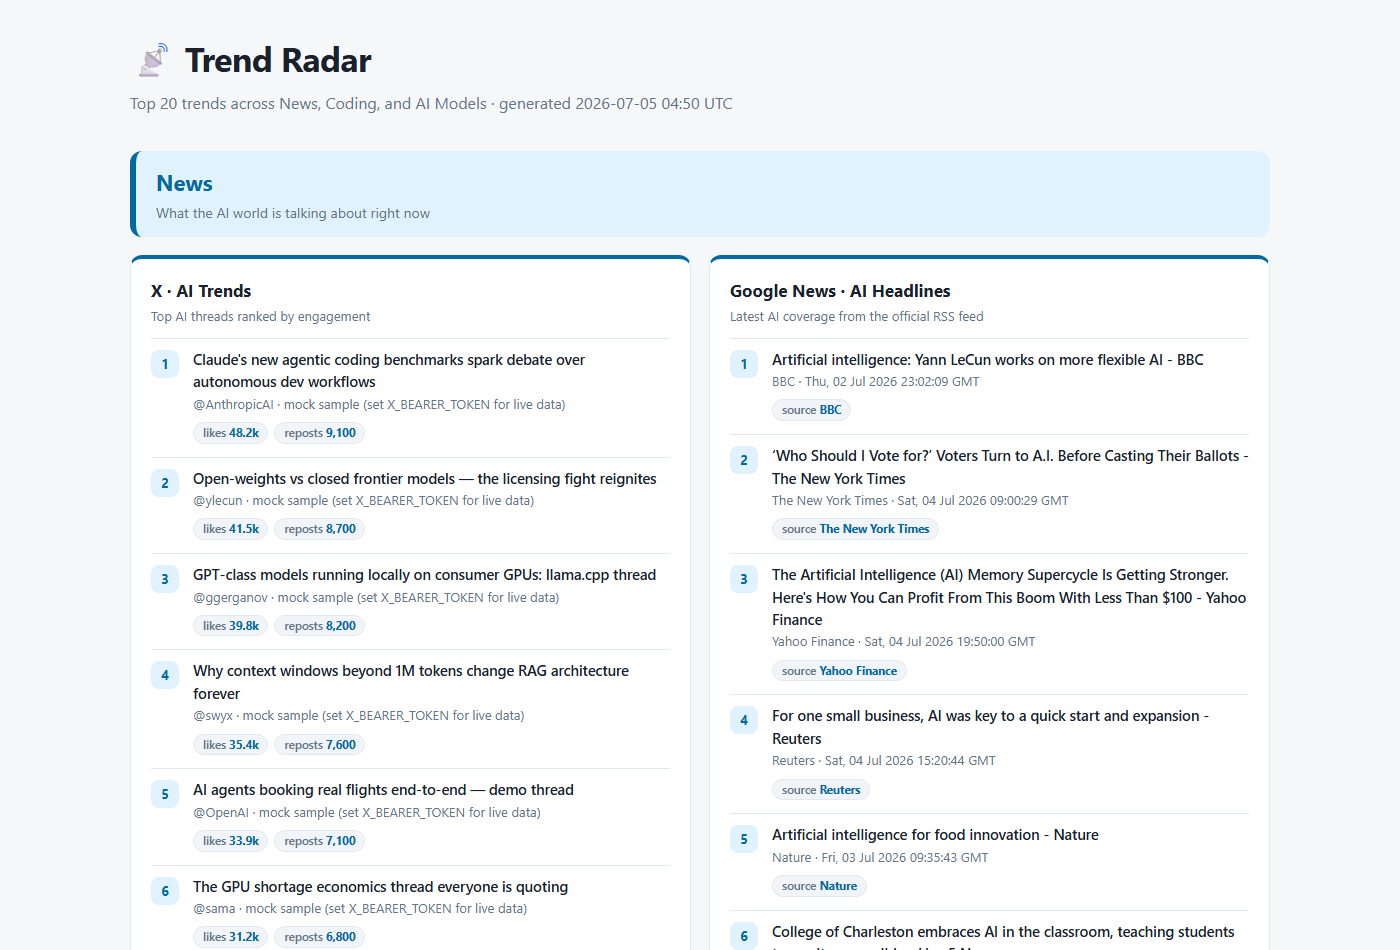Click the Trend Radar page title
Screen dimensions: 1400x950
pos(278,60)
